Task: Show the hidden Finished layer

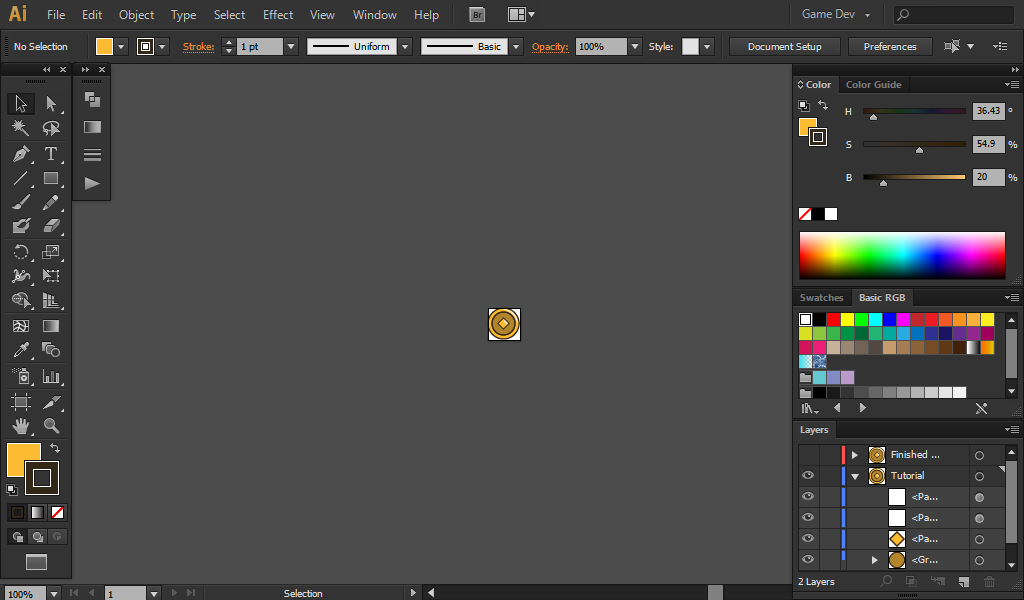Action: tap(808, 455)
